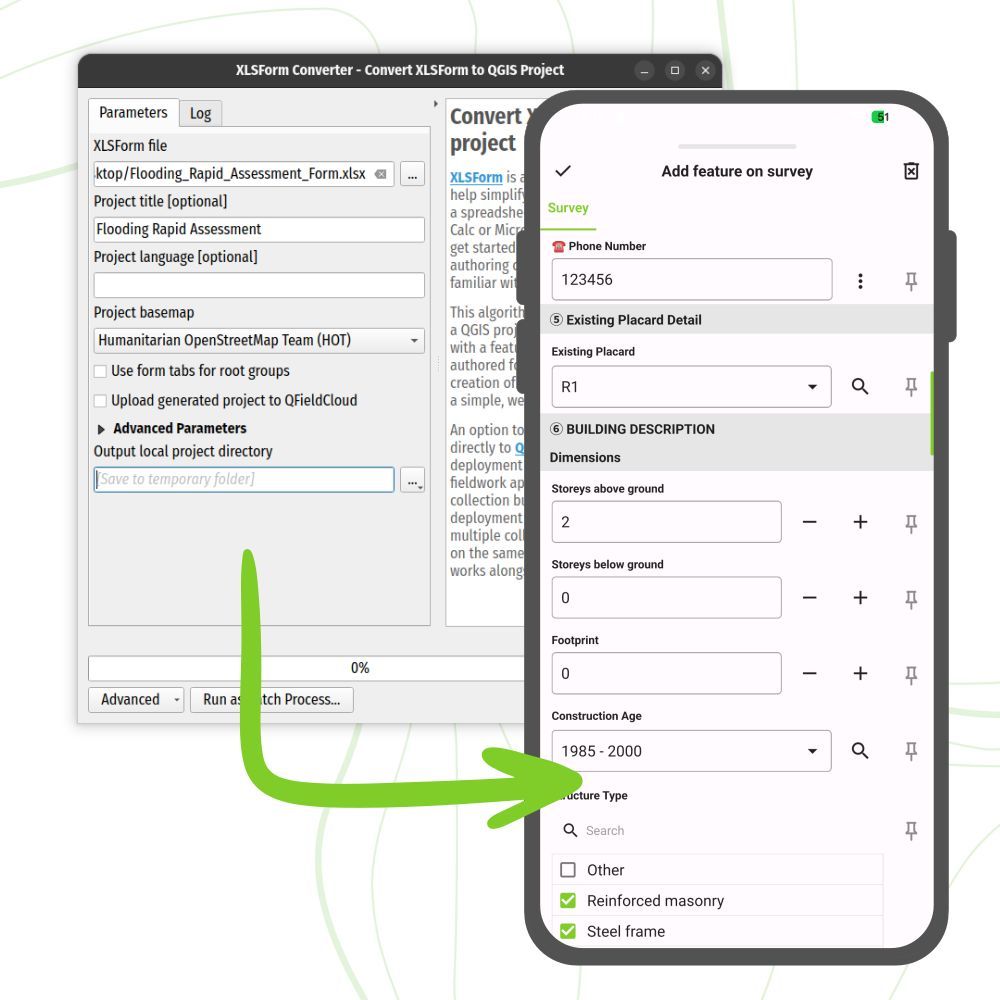This screenshot has width=1000, height=1000.
Task: Edit the Project title field
Action: [259, 230]
